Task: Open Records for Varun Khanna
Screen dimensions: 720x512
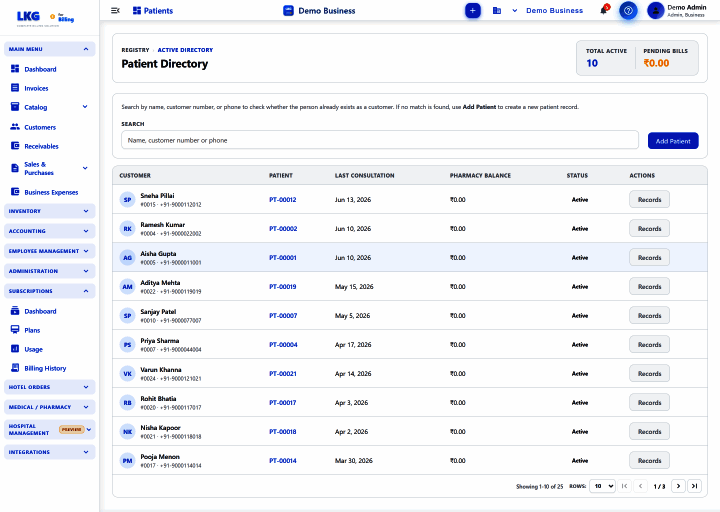Action: point(649,374)
